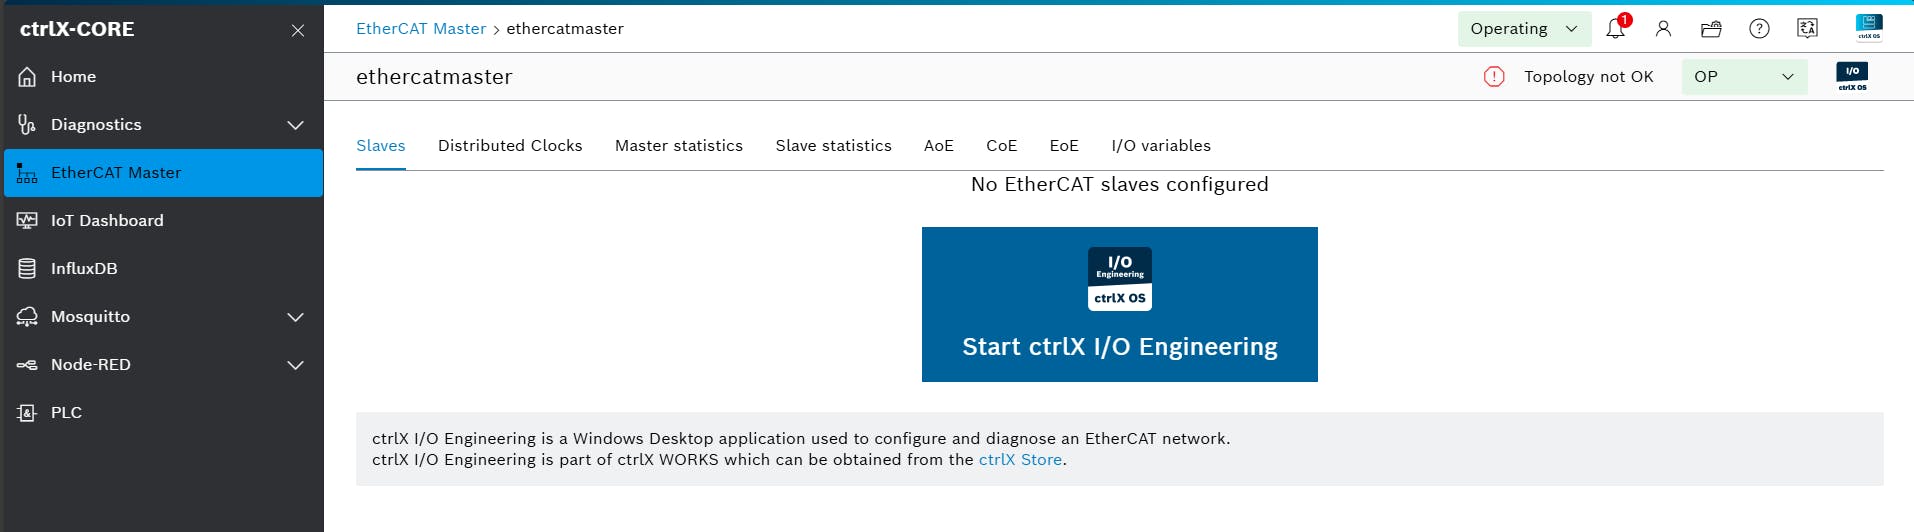Click the PLC chip icon

tap(27, 413)
